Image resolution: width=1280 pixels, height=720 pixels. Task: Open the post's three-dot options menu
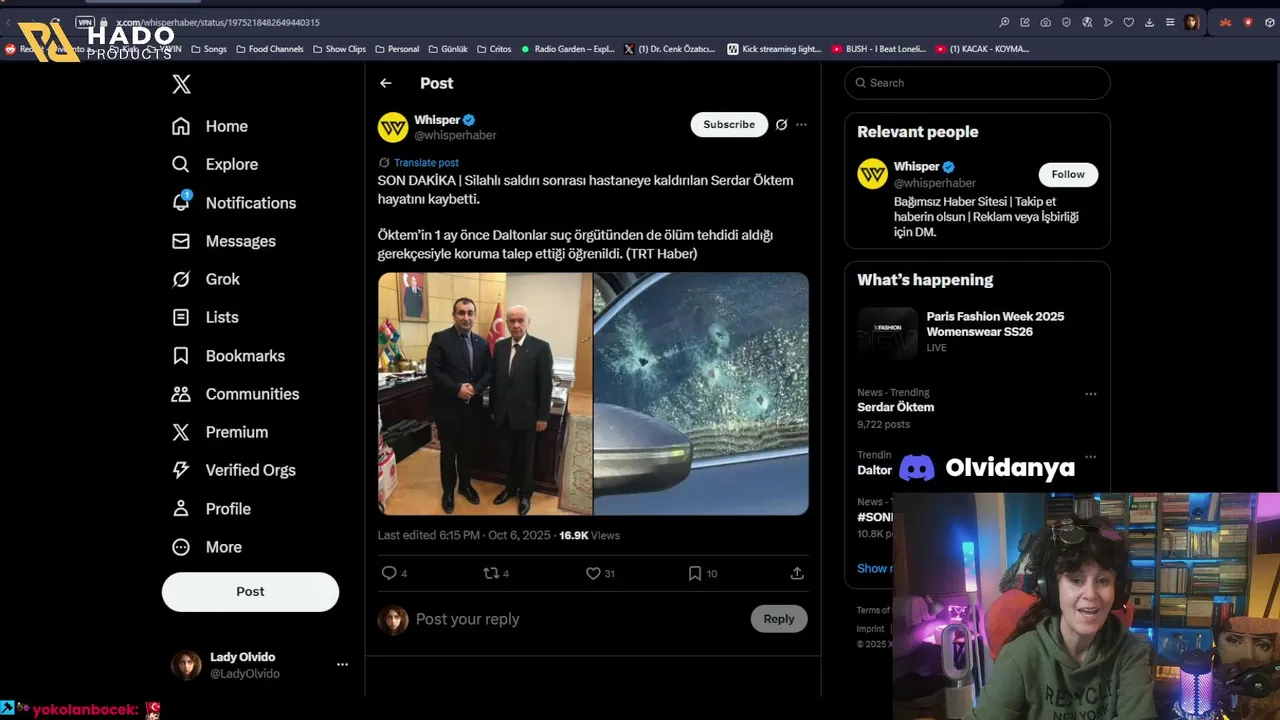801,125
